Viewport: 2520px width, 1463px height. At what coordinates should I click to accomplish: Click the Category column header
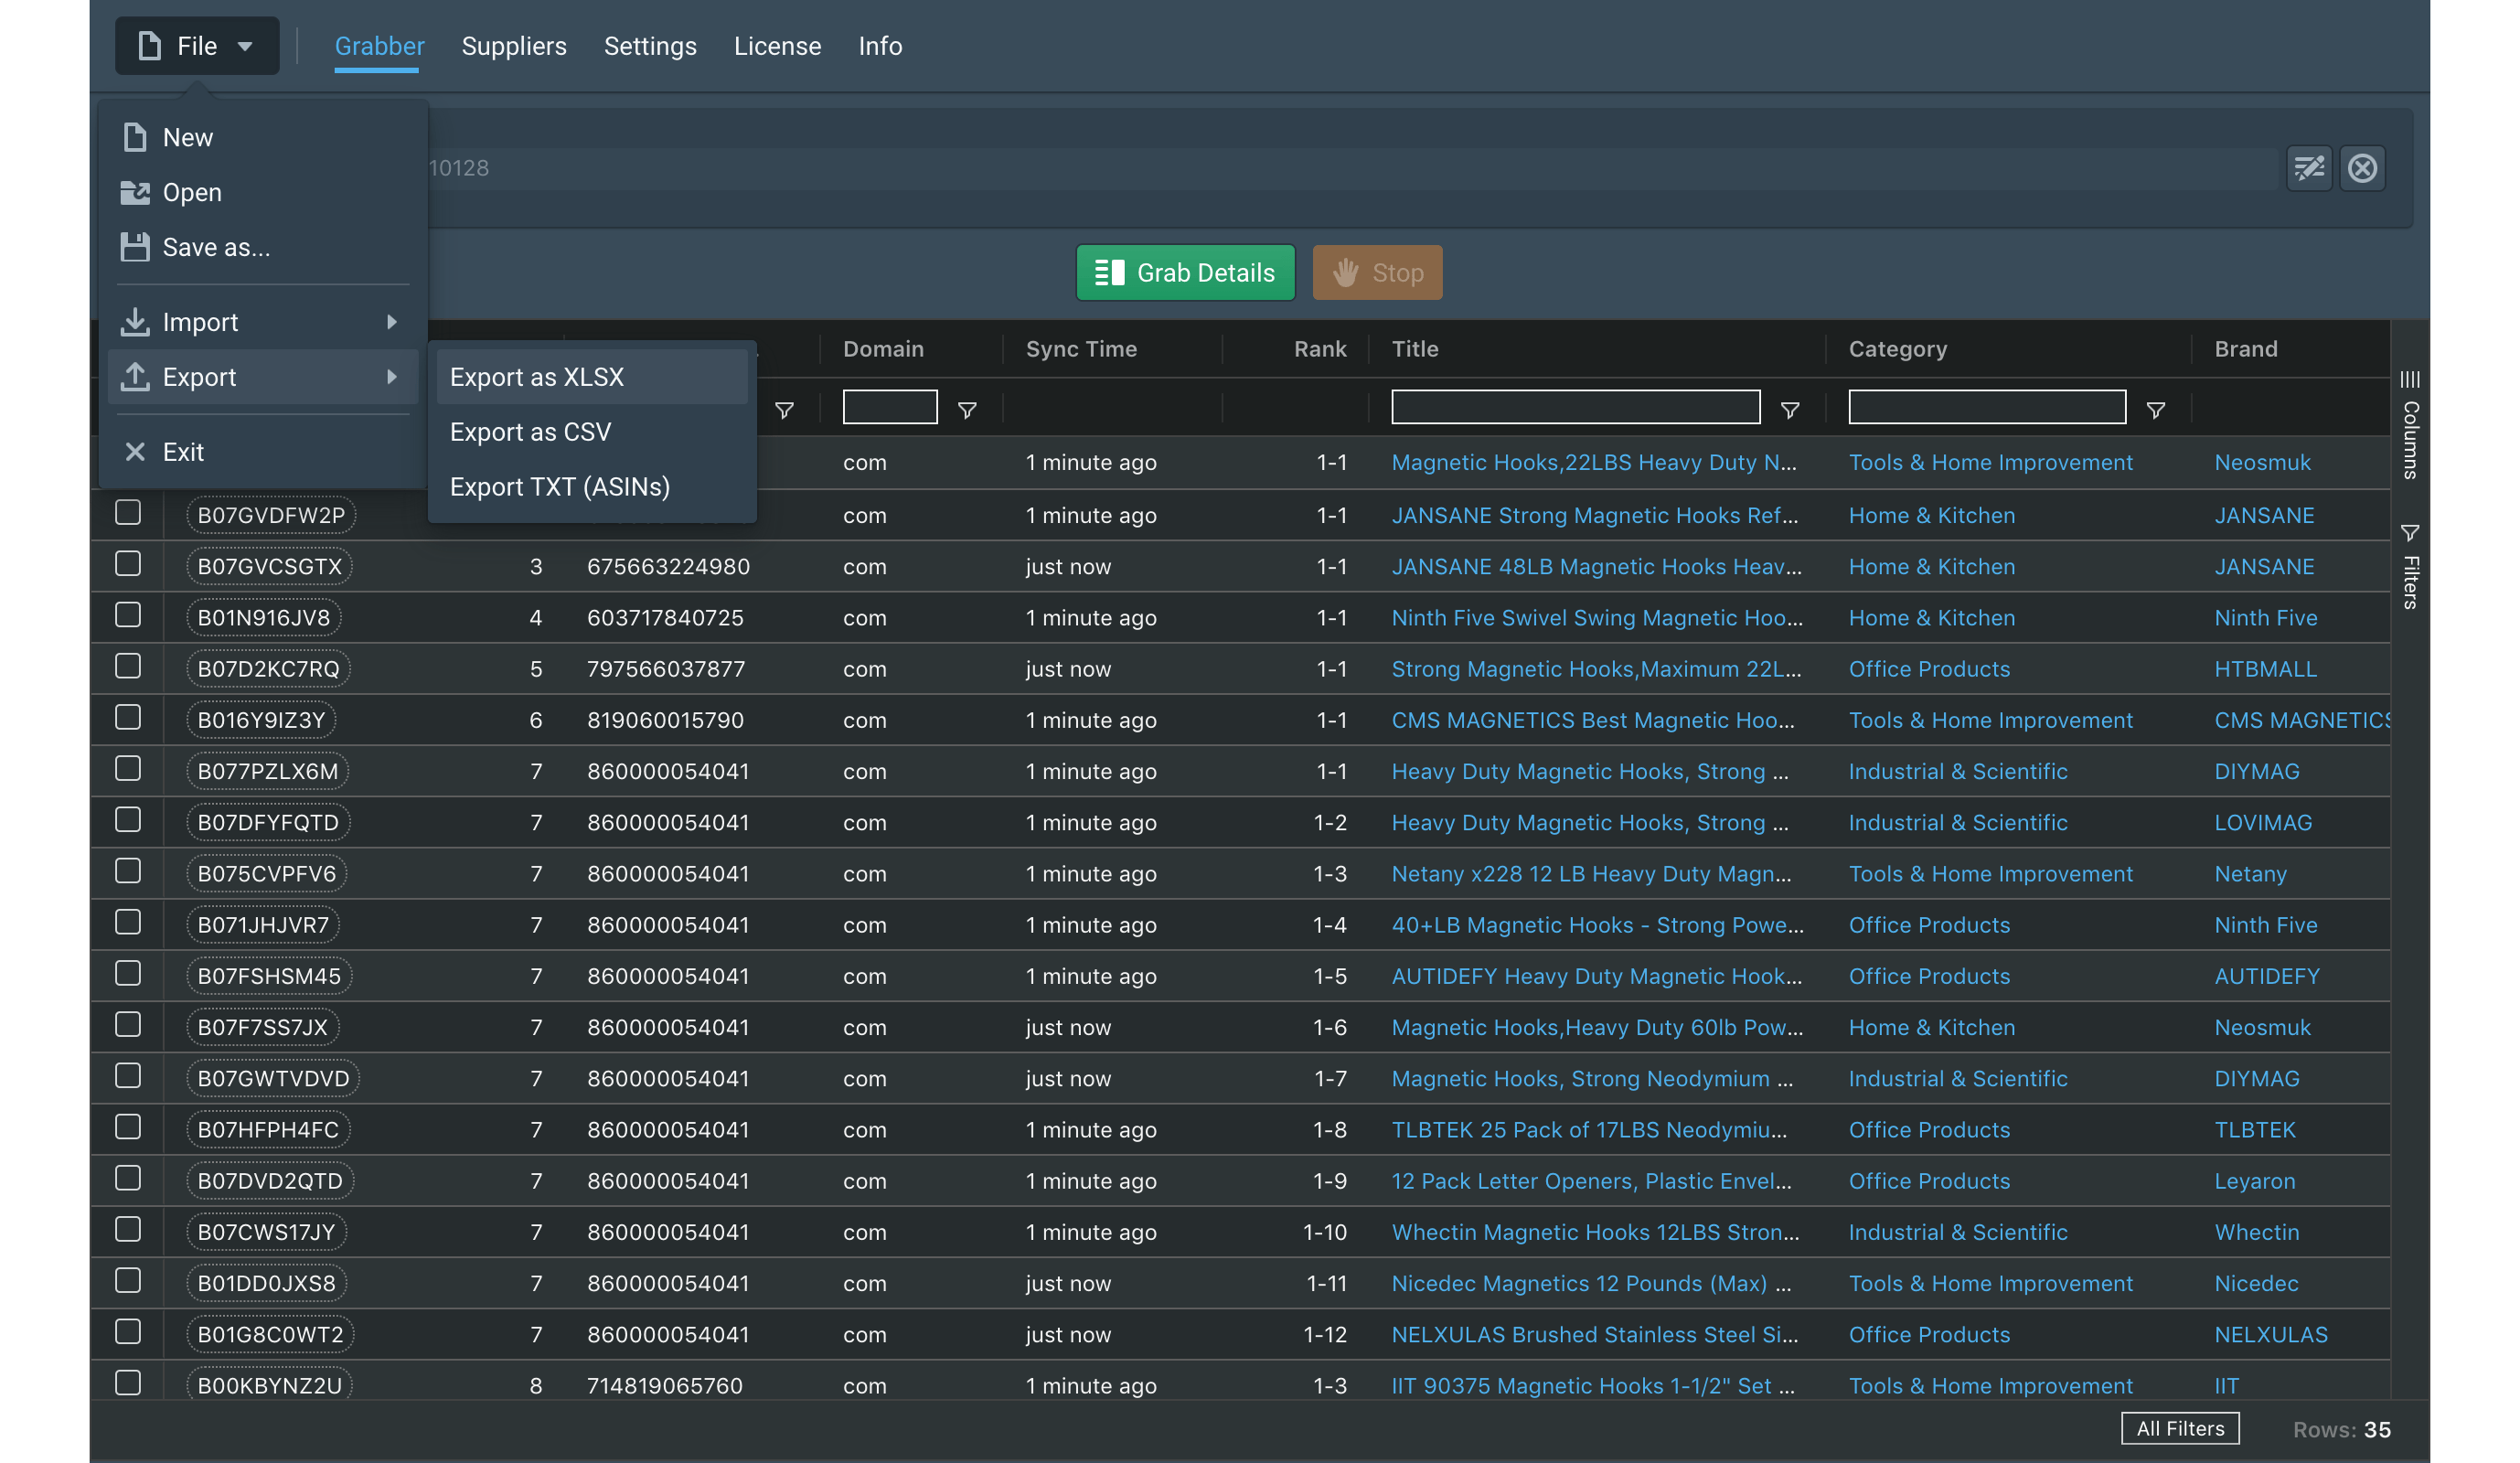tap(1897, 349)
